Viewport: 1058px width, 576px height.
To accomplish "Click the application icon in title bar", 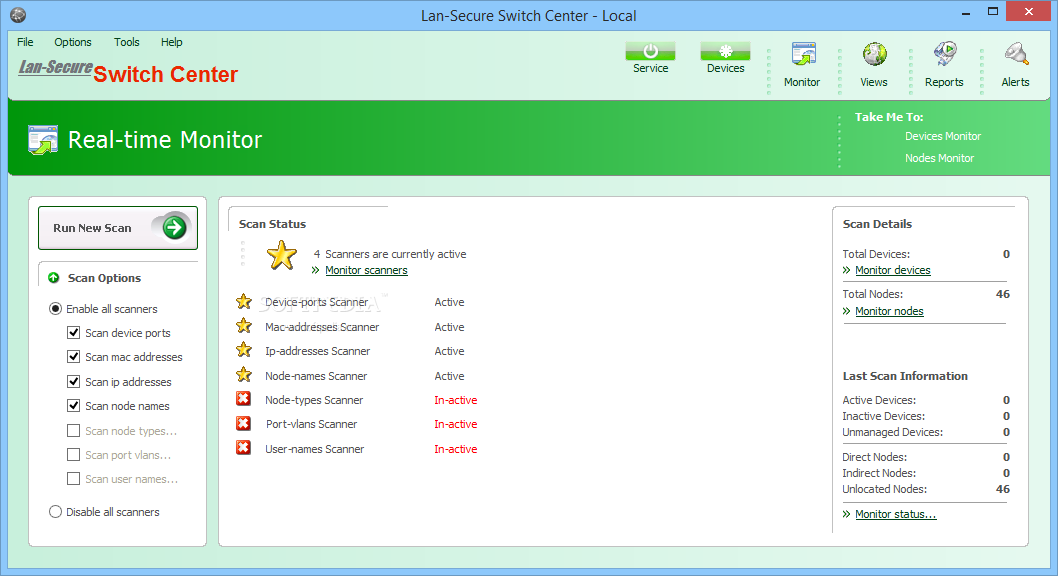I will coord(18,15).
